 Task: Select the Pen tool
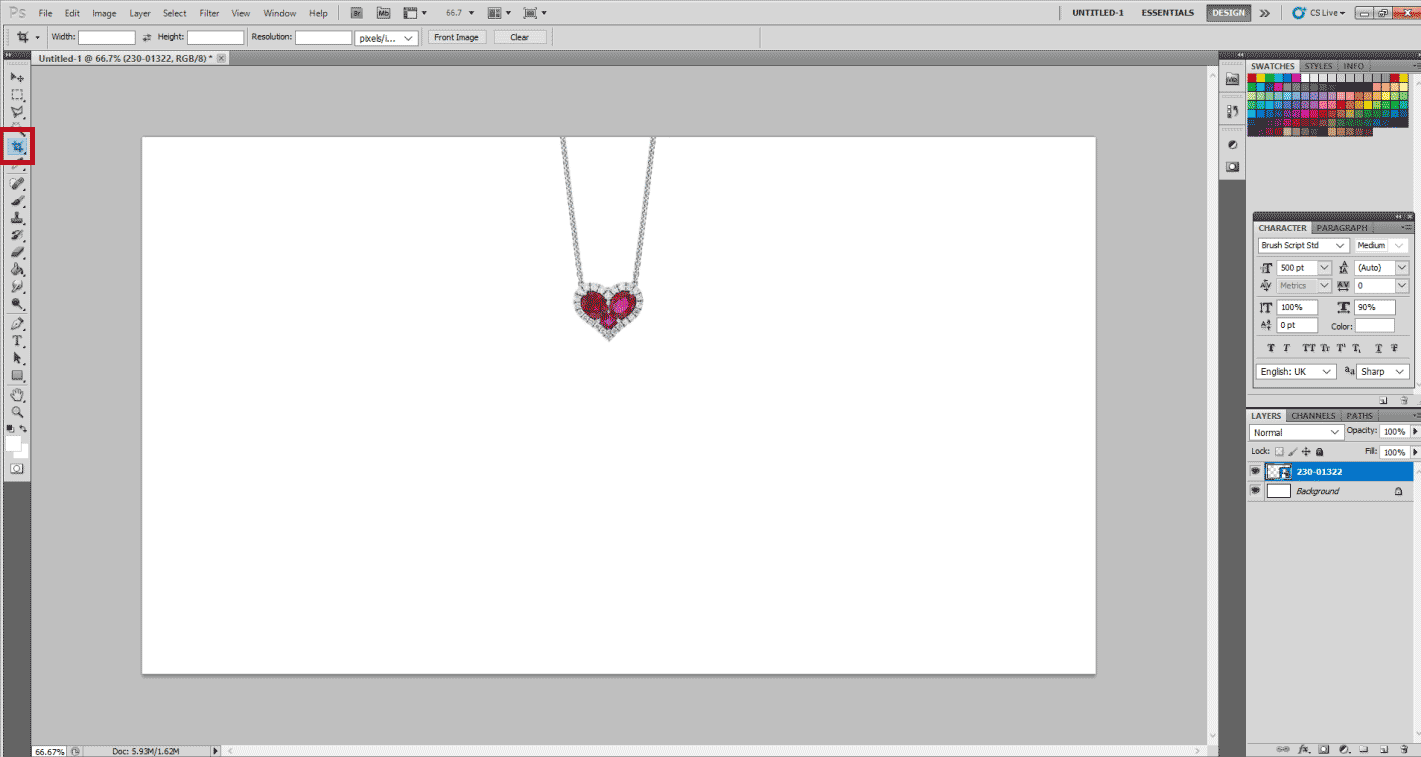point(17,324)
